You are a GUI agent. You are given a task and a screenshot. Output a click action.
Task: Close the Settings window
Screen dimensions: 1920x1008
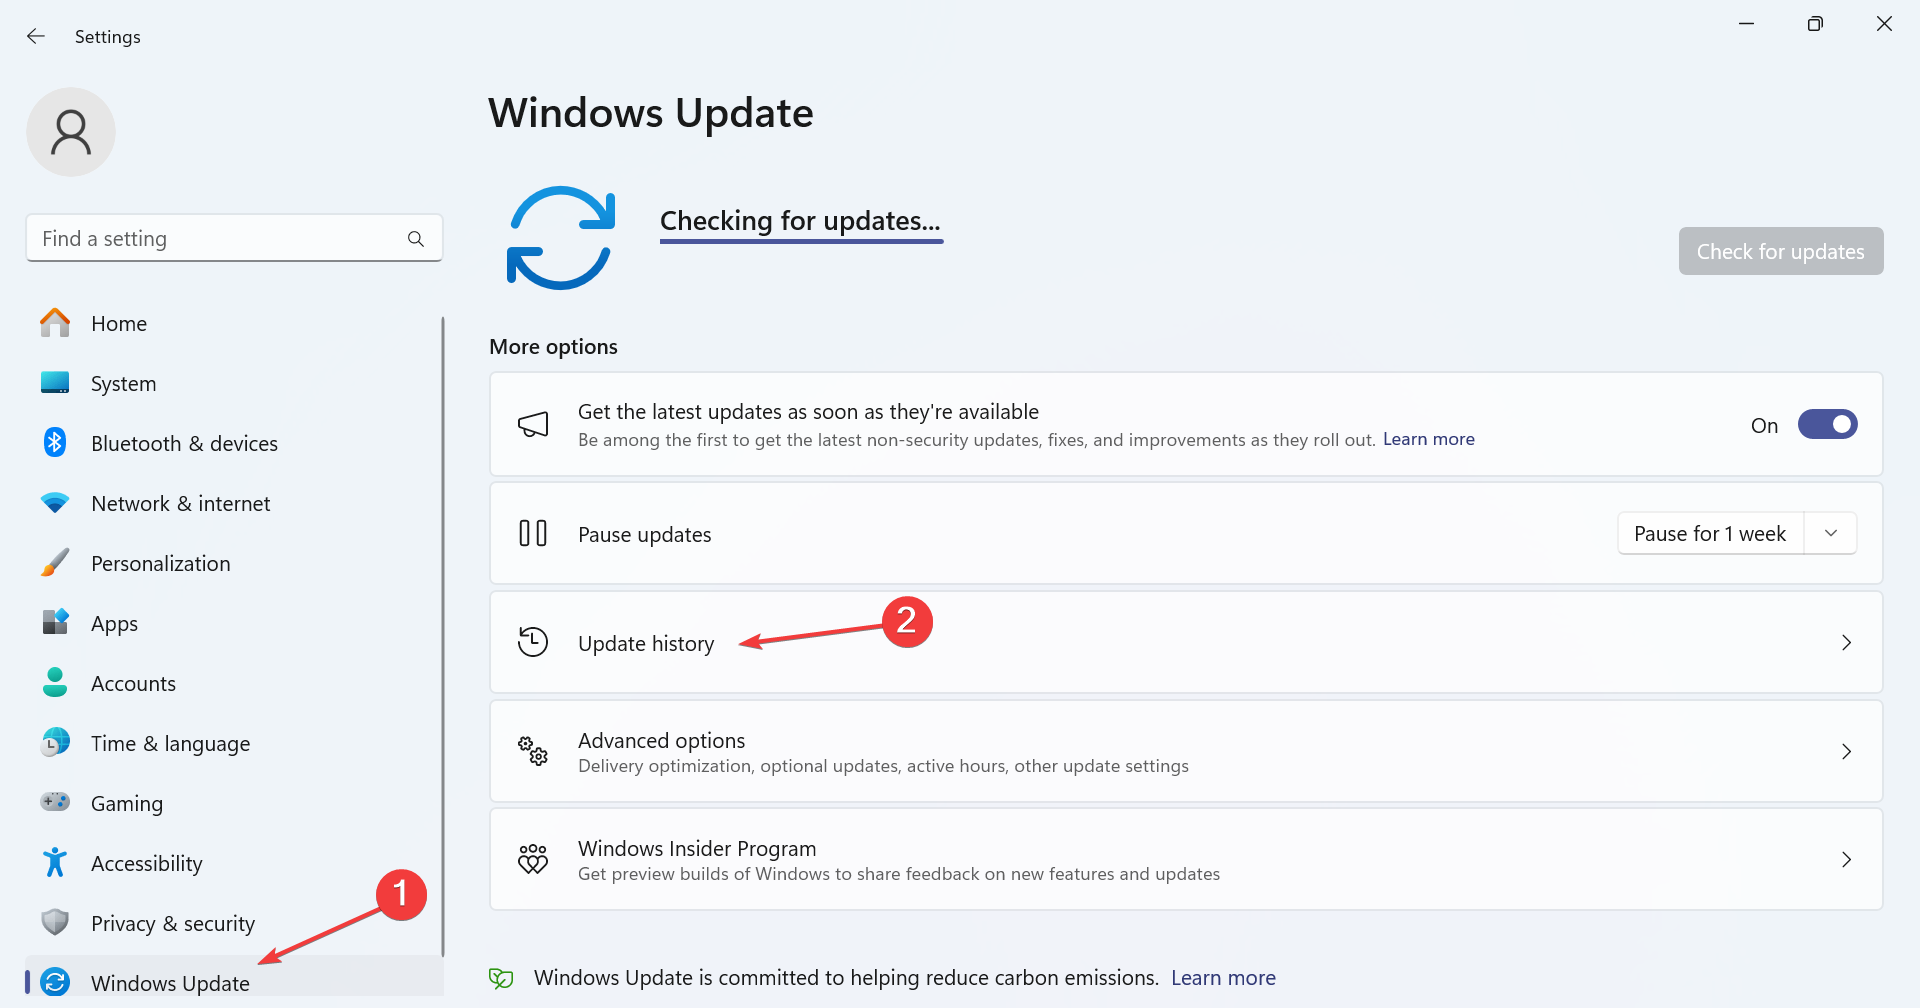pyautogui.click(x=1884, y=24)
